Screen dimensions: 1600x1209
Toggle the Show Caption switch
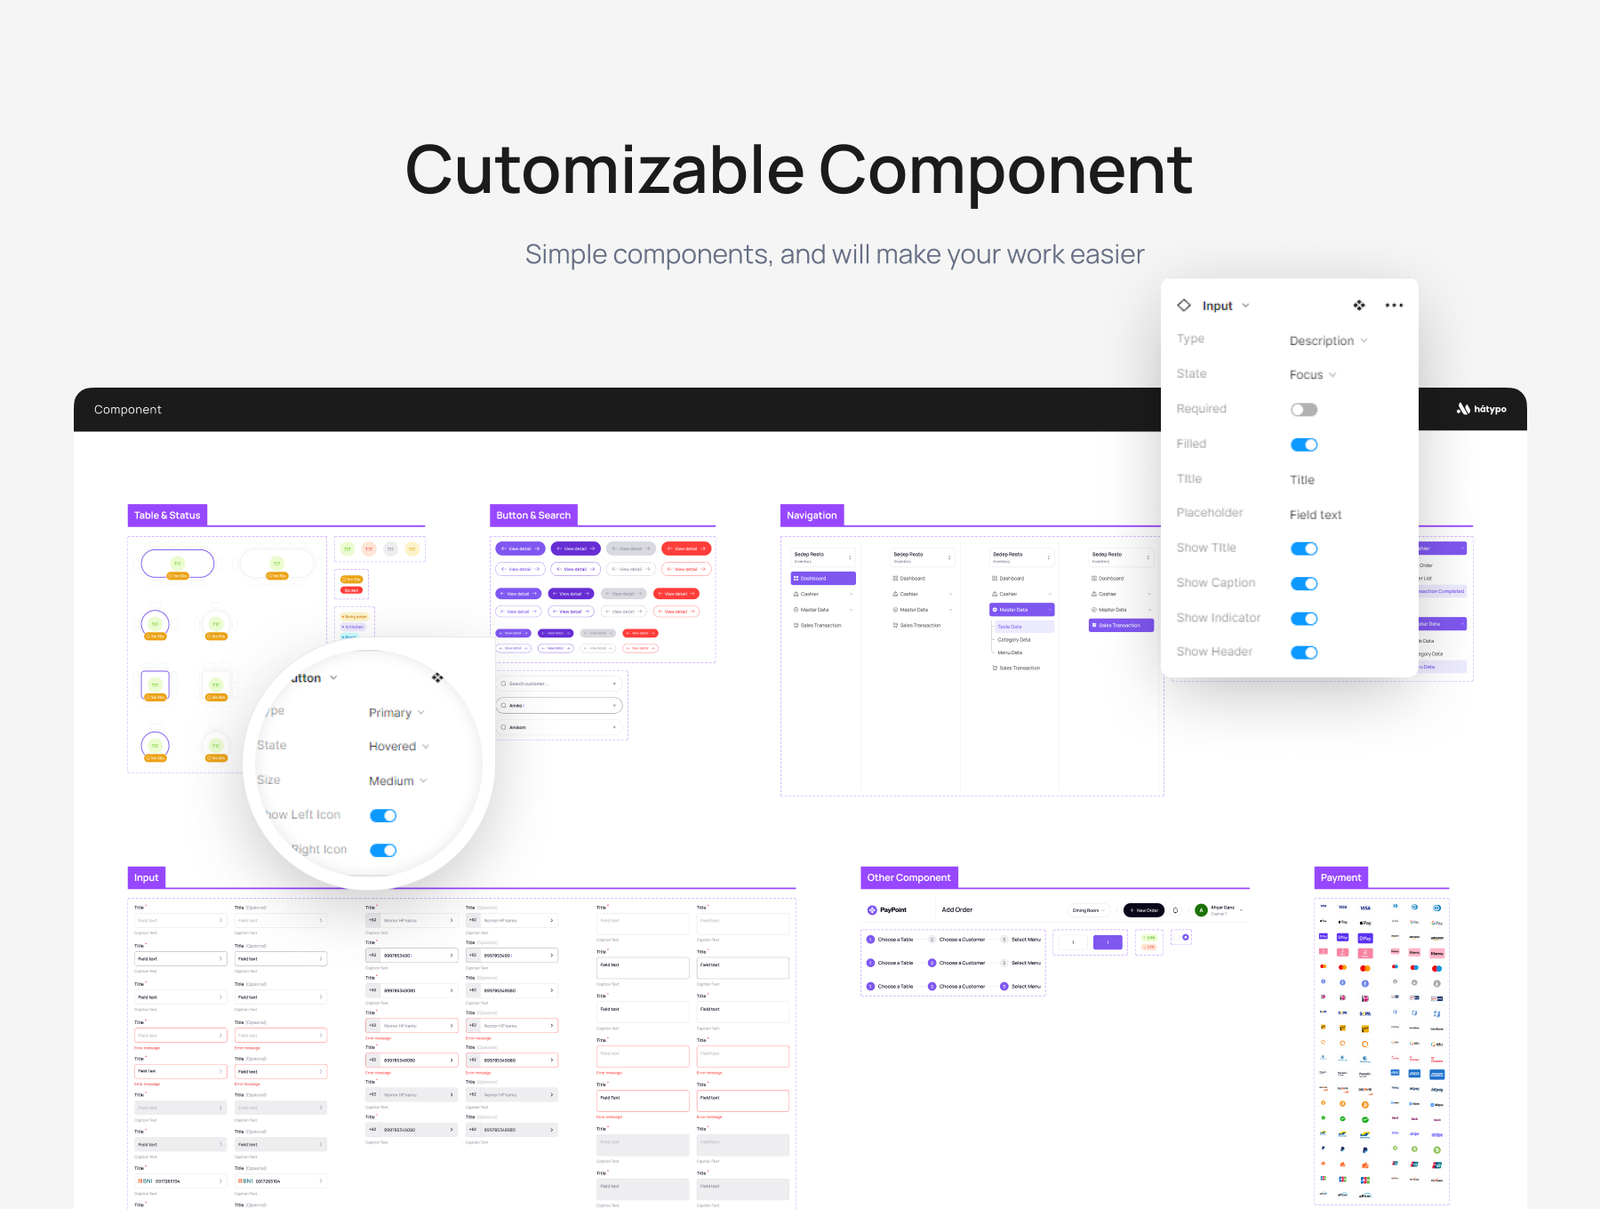click(x=1304, y=584)
